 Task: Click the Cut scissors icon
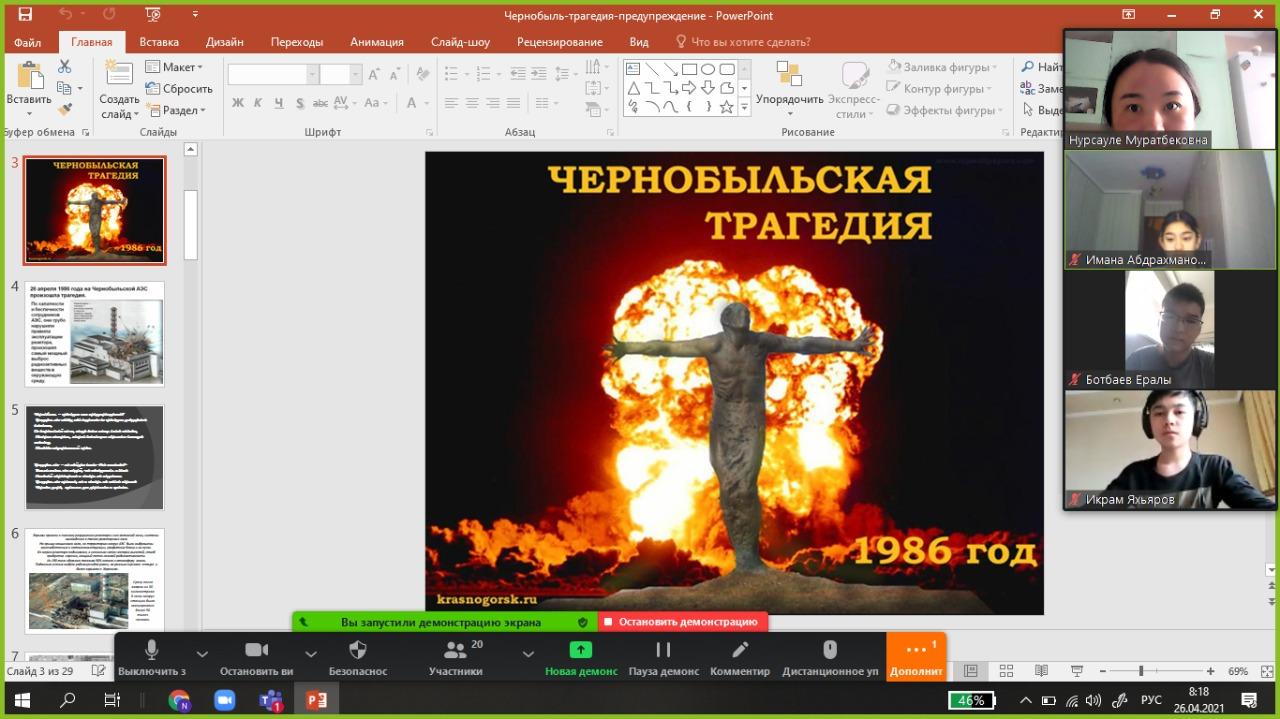point(65,67)
